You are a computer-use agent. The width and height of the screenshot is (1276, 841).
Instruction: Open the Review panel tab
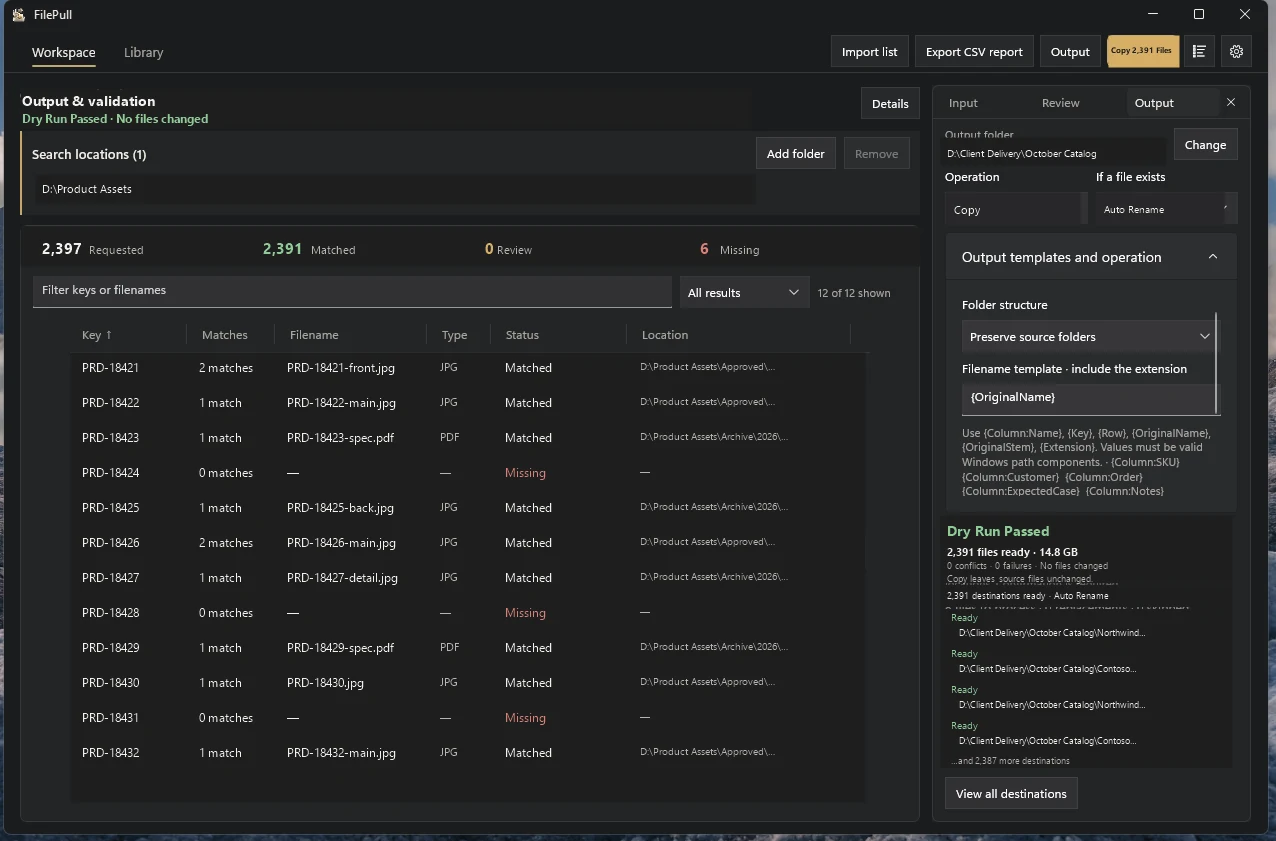click(x=1060, y=103)
